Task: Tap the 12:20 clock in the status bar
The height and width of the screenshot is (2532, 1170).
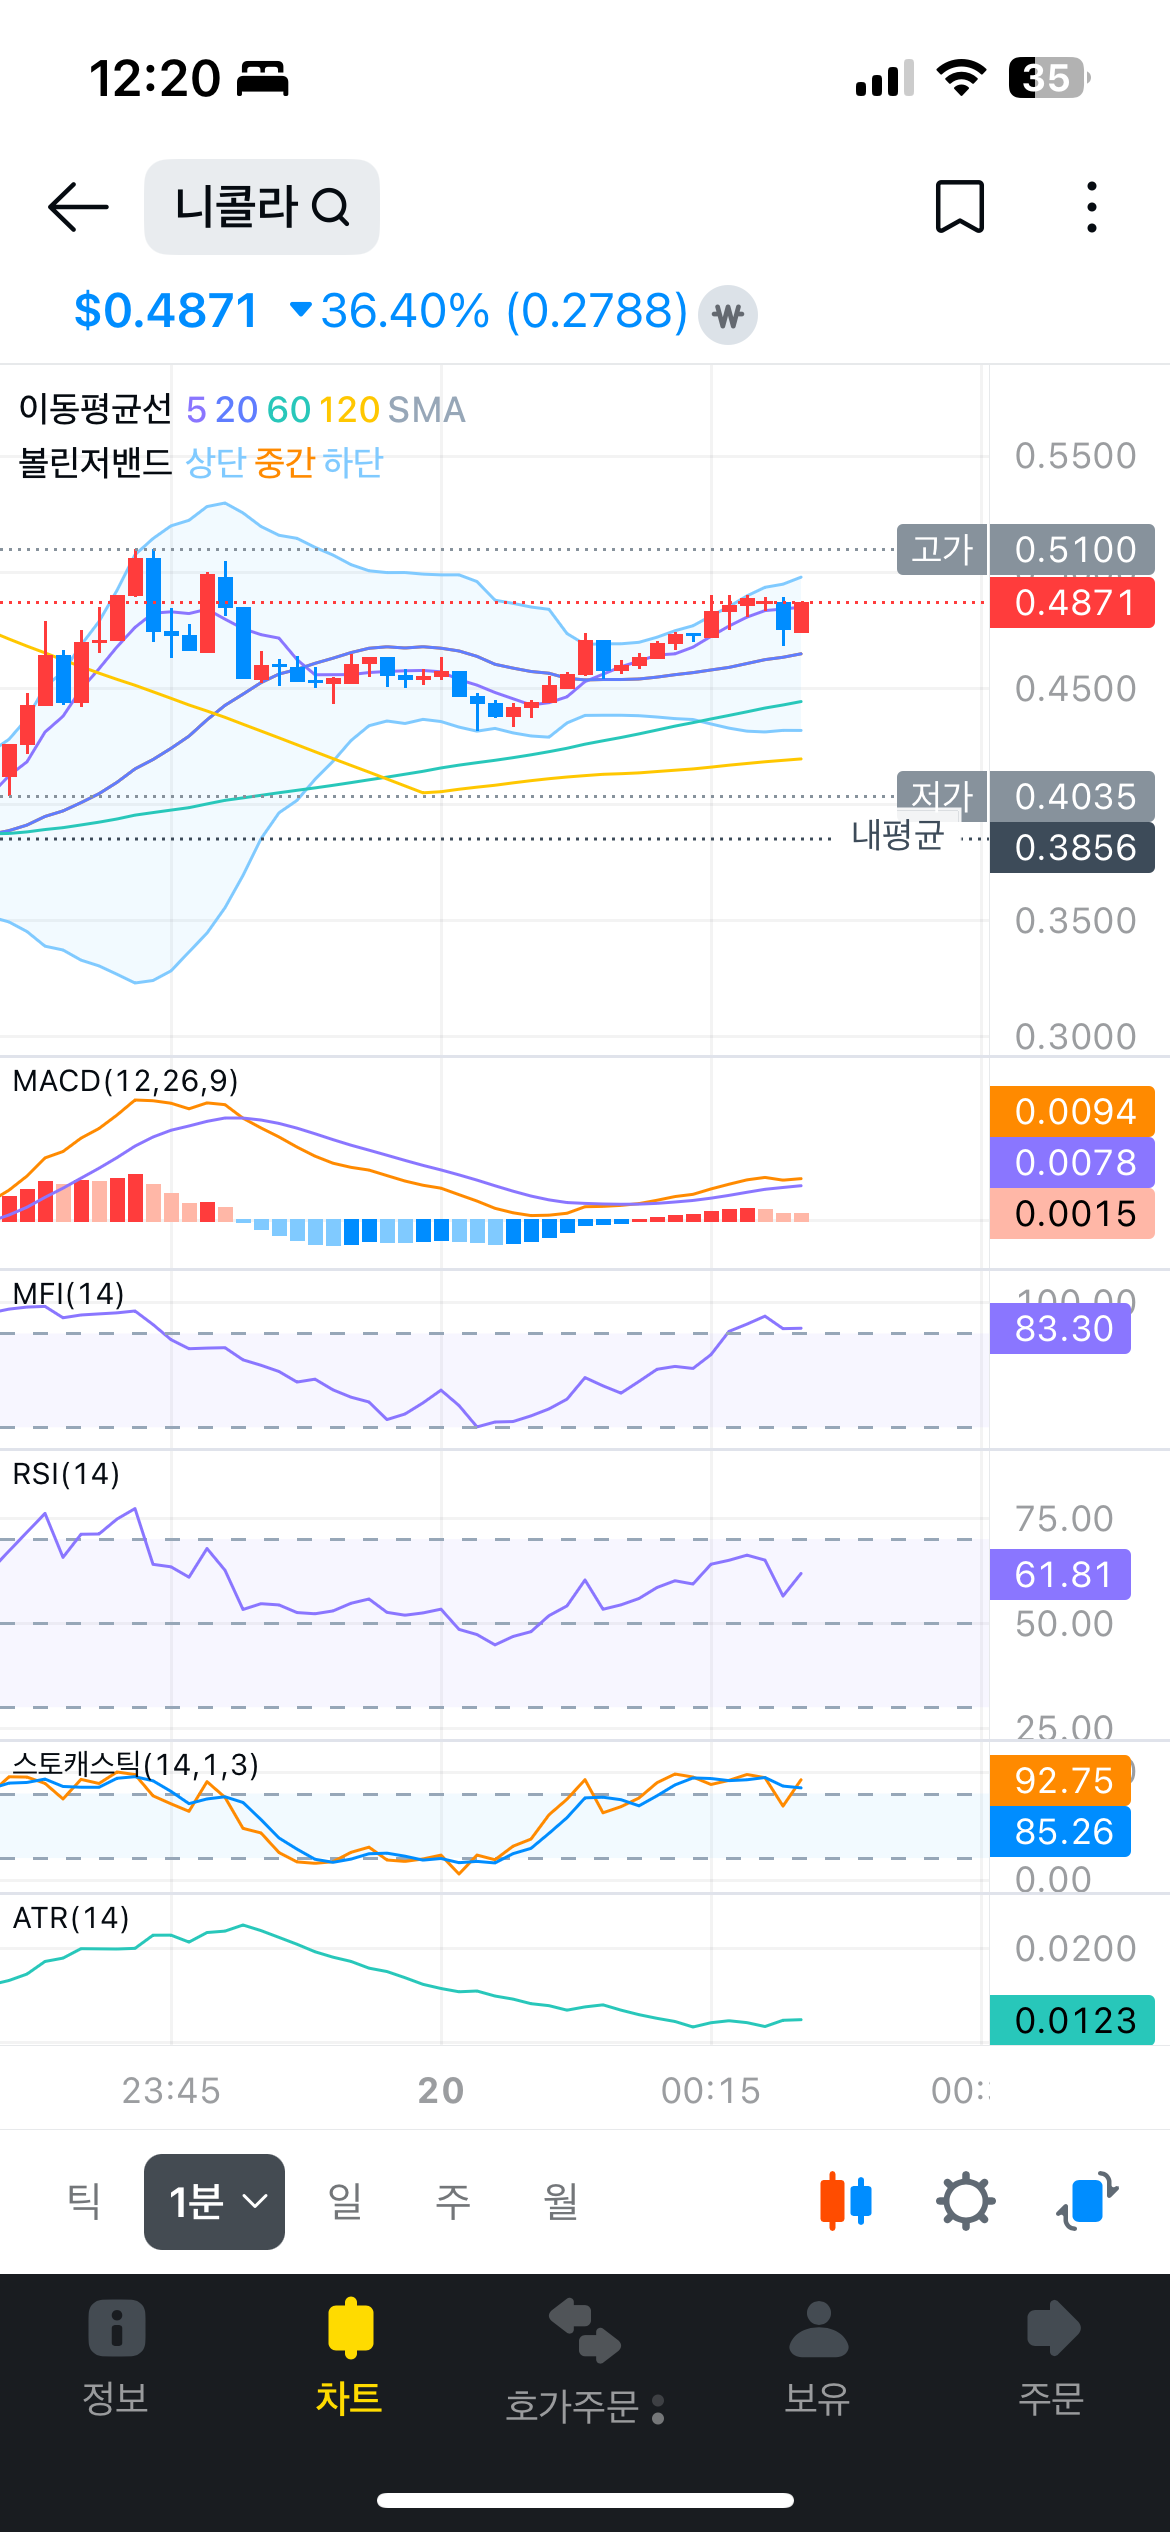Action: click(x=155, y=78)
